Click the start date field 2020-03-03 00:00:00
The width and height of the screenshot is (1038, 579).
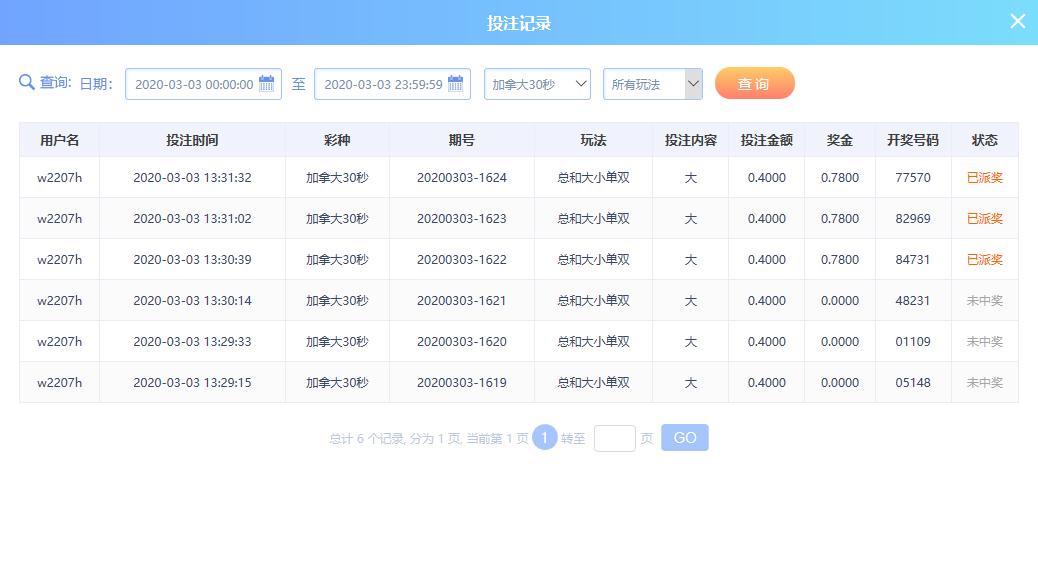click(x=203, y=84)
